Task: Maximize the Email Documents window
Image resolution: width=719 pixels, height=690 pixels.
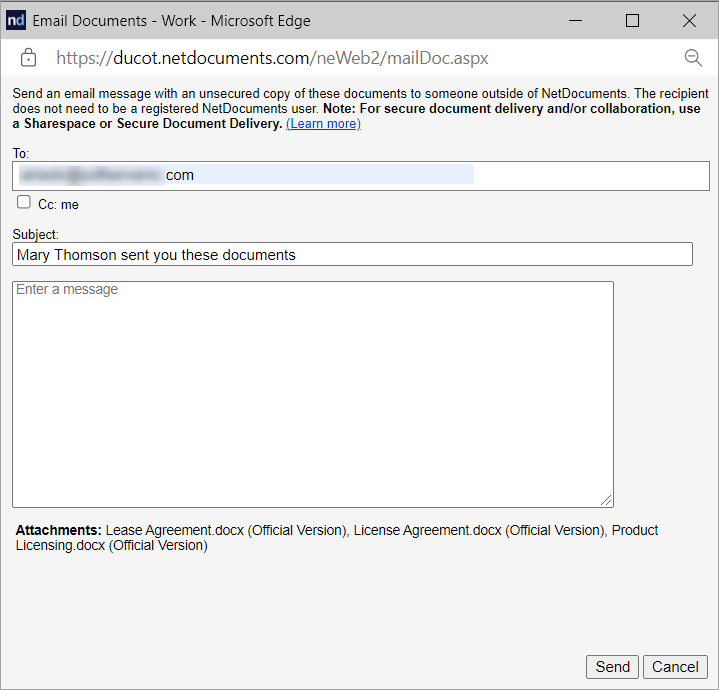Action: click(632, 20)
